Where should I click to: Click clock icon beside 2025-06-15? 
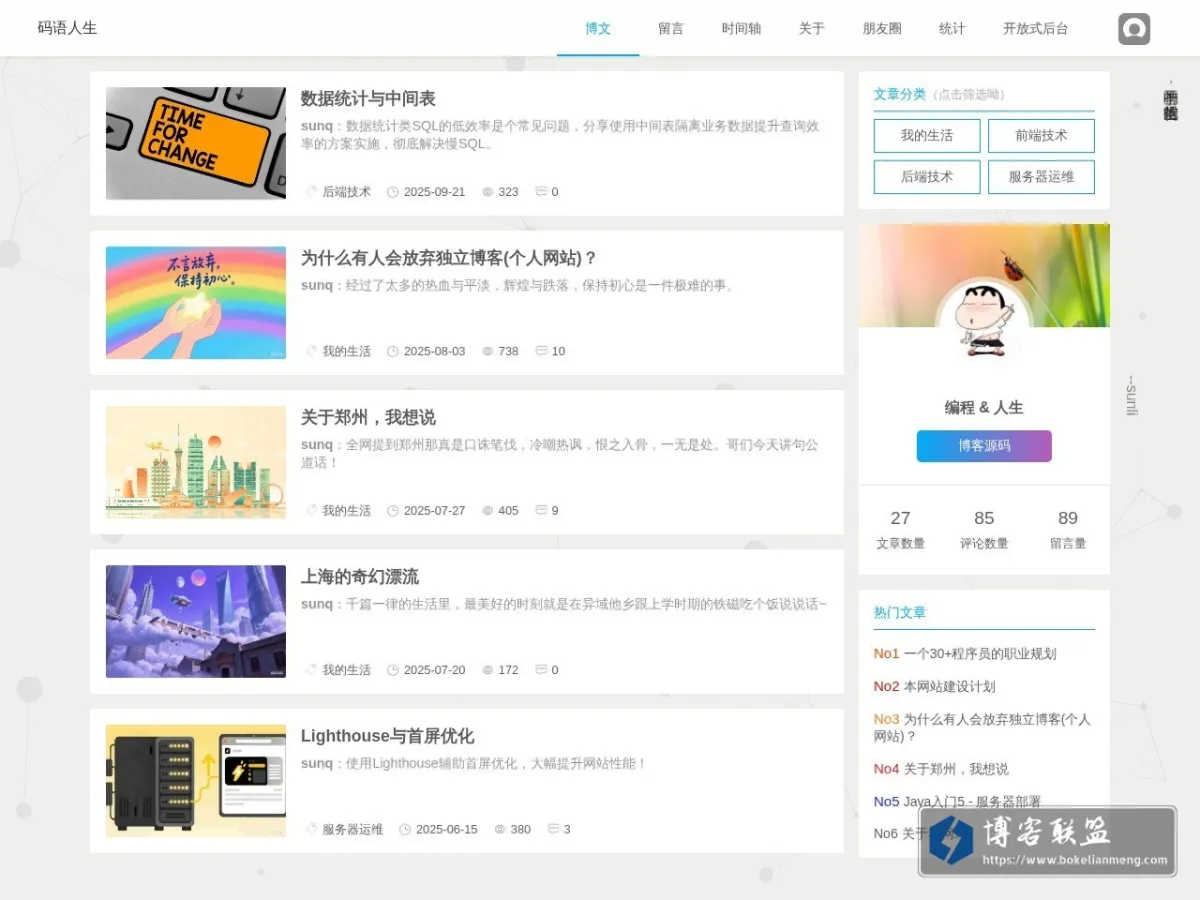405,829
